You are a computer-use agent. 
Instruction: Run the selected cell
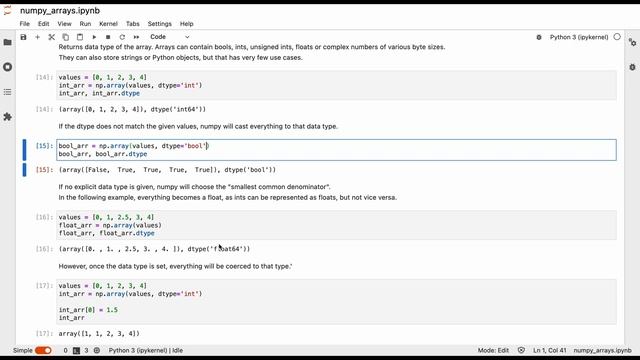pos(94,37)
